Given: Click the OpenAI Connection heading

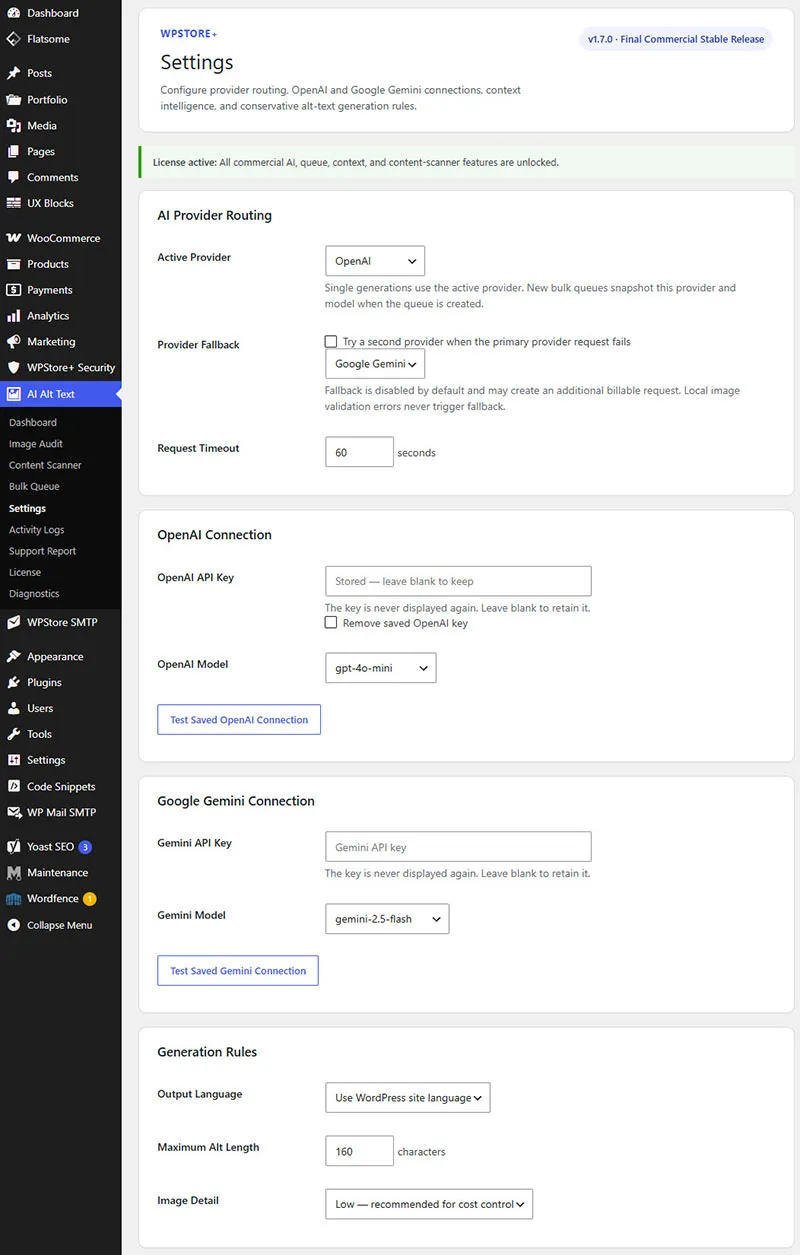Looking at the screenshot, I should point(215,535).
